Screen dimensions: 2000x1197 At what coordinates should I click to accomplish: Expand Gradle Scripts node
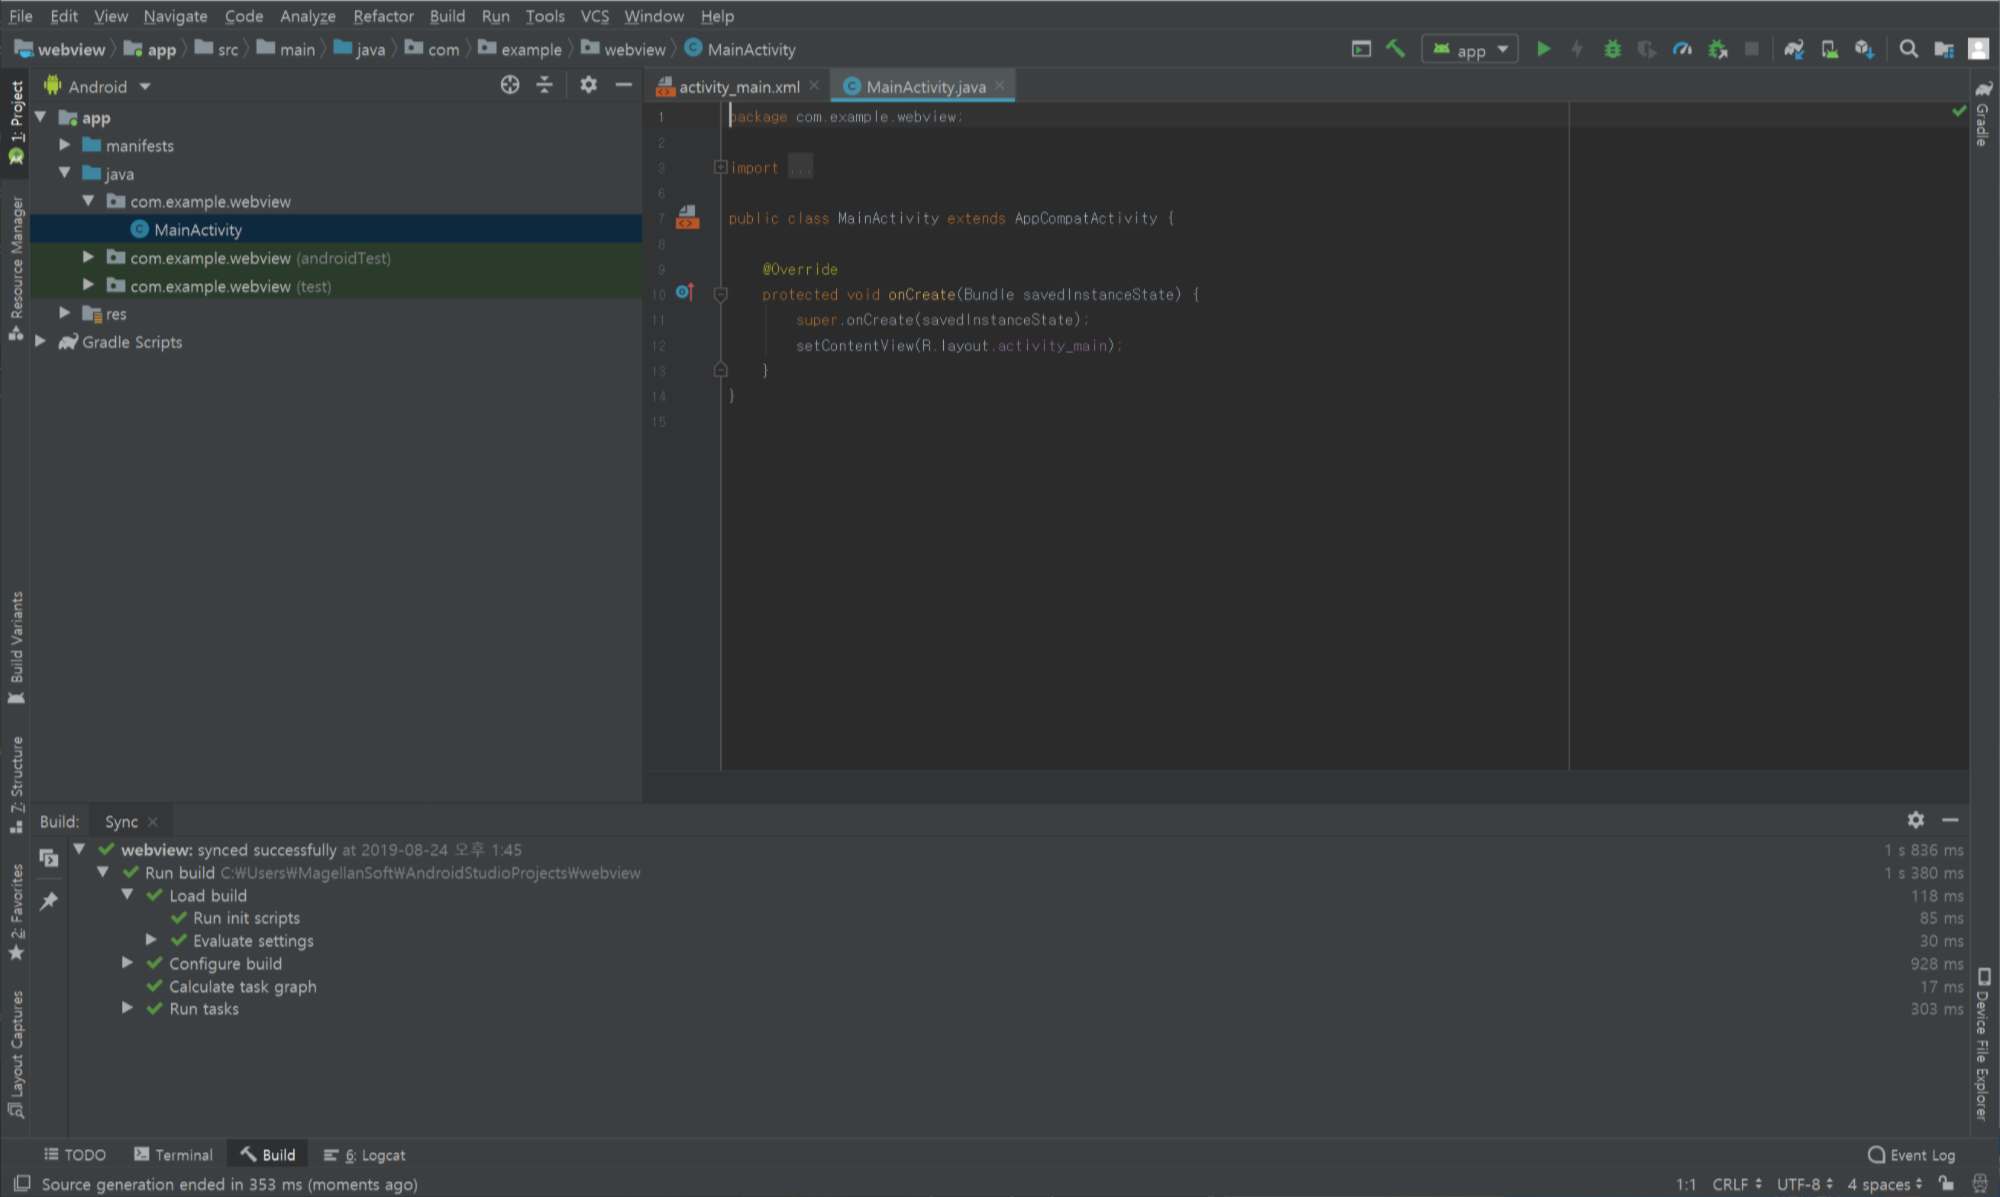[41, 342]
